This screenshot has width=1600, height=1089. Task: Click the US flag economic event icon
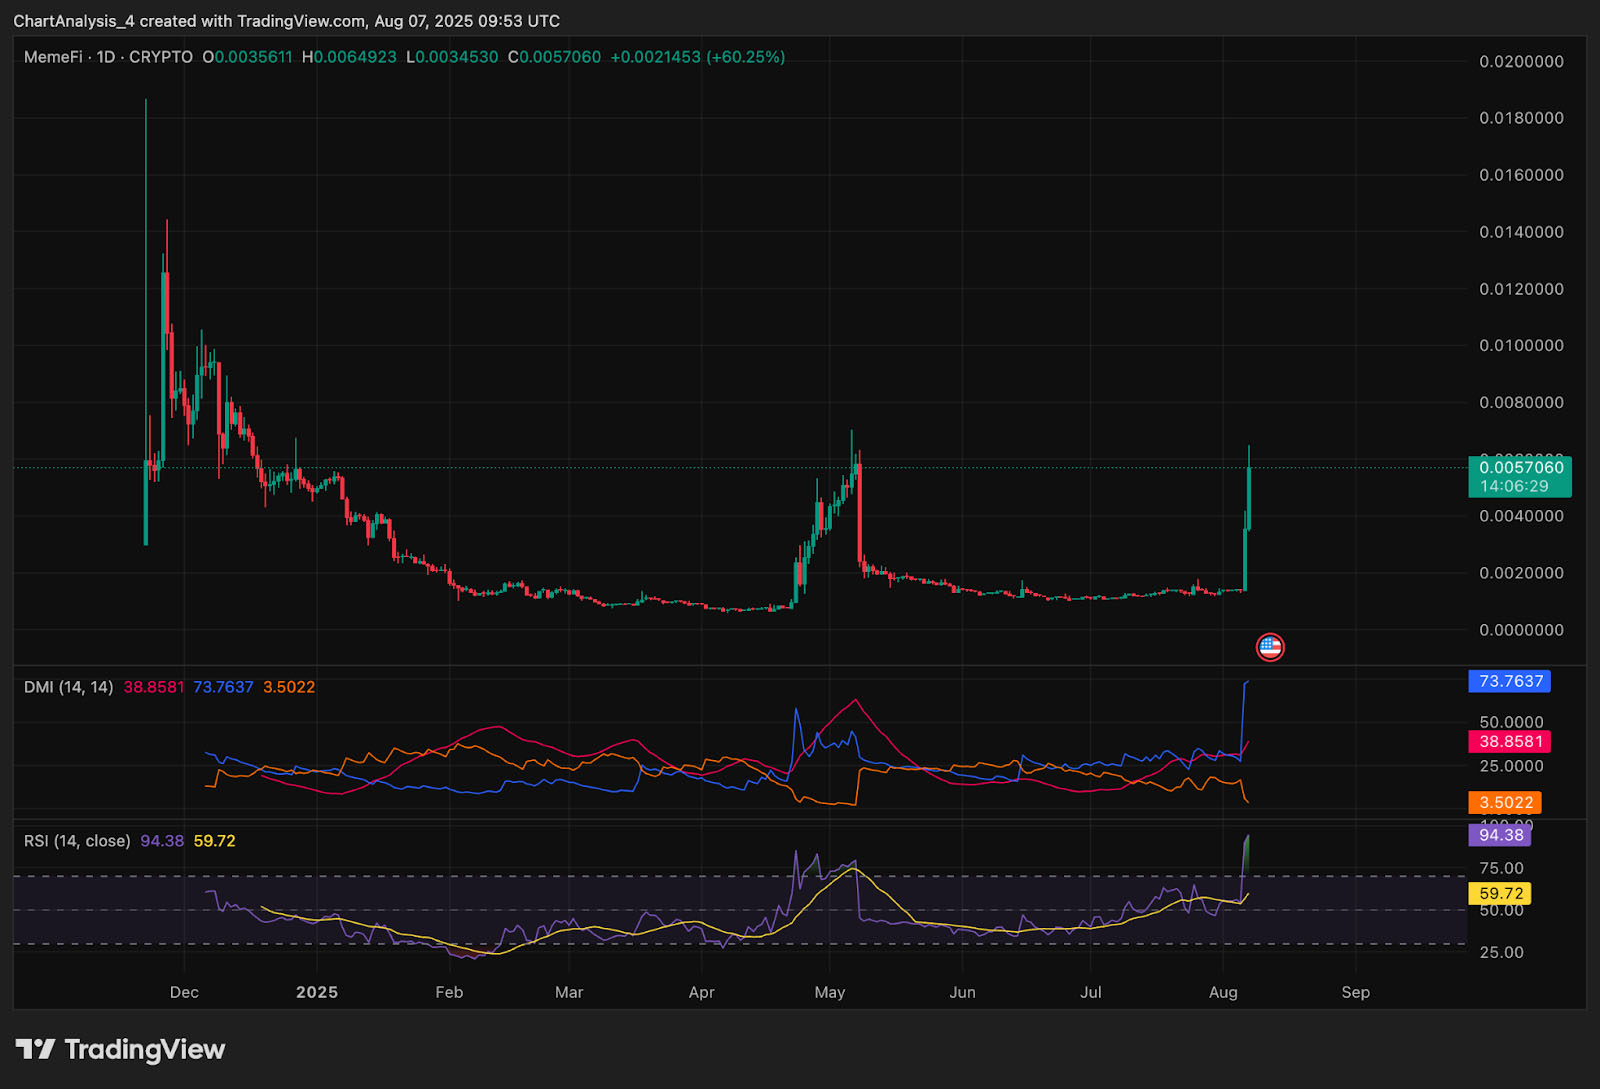pos(1269,647)
